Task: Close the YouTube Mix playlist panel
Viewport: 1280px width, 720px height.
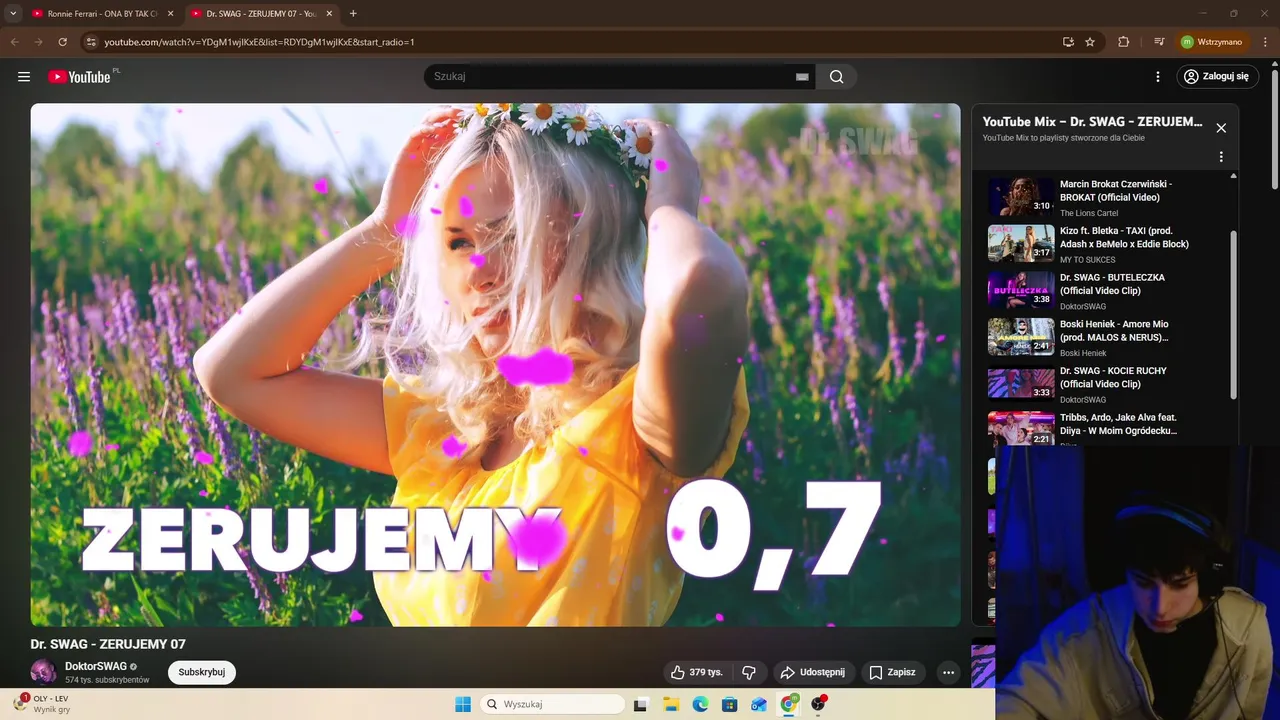Action: tap(1221, 128)
